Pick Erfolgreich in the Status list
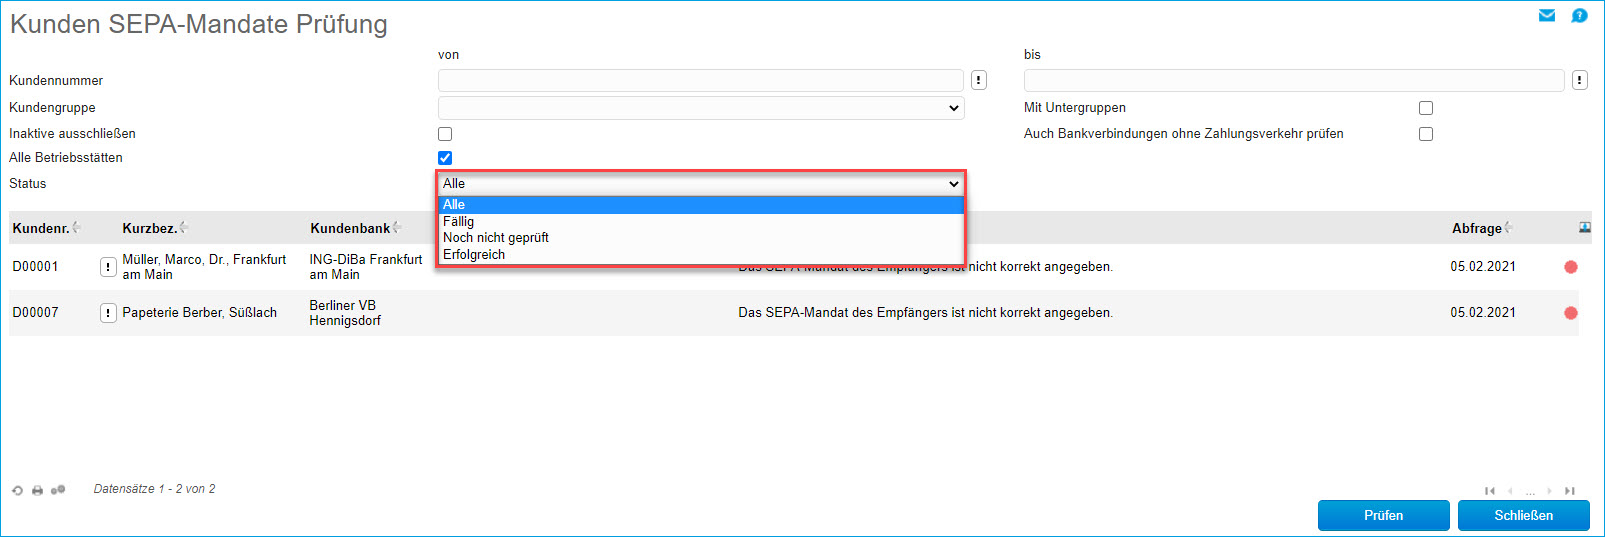The height and width of the screenshot is (537, 1605). 474,255
